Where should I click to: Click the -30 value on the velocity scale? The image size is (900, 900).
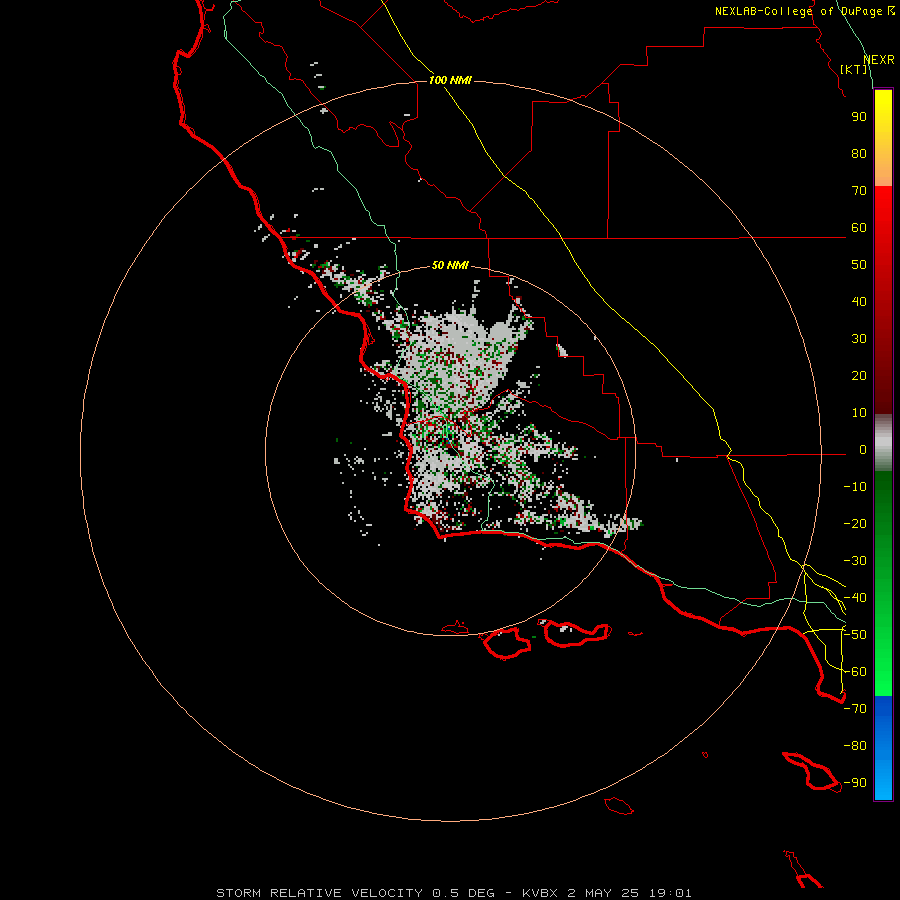[855, 561]
